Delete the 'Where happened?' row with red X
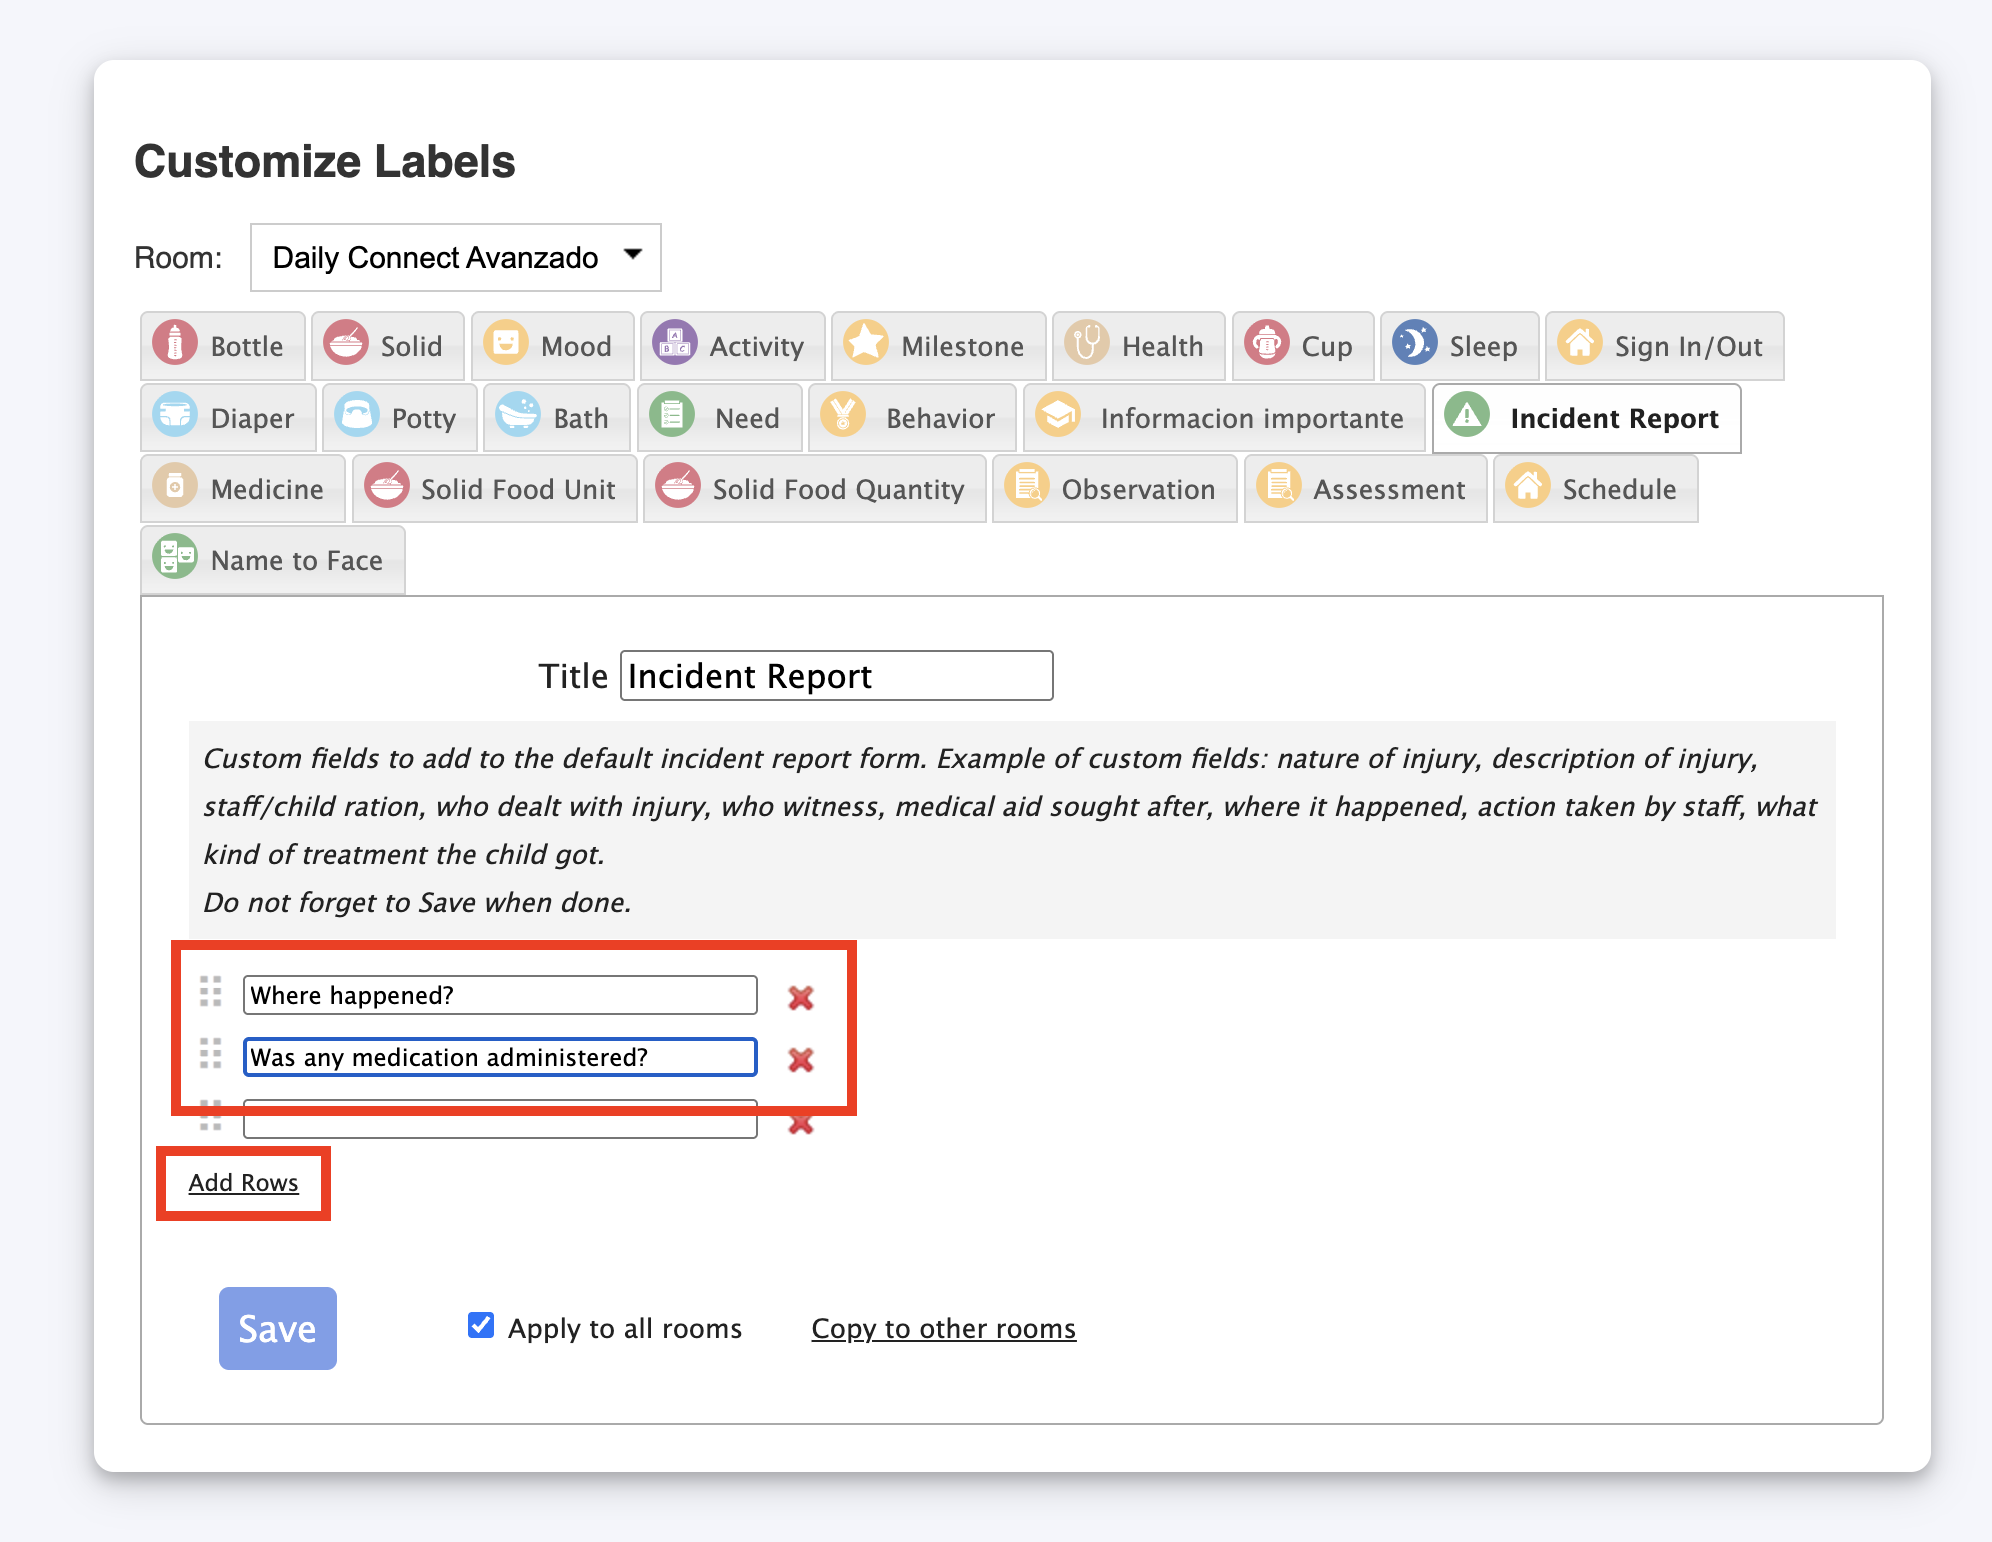The width and height of the screenshot is (1992, 1542). click(x=801, y=997)
